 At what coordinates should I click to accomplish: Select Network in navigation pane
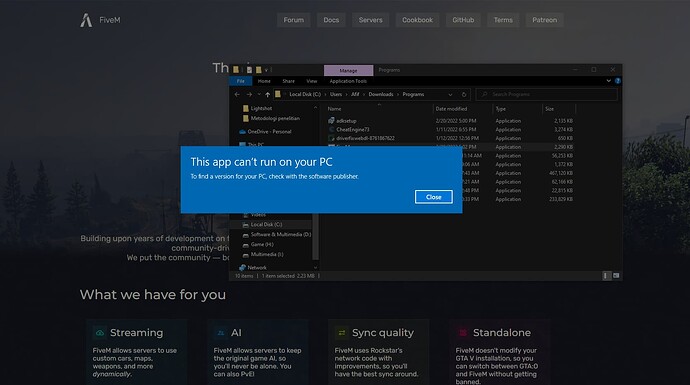[257, 268]
